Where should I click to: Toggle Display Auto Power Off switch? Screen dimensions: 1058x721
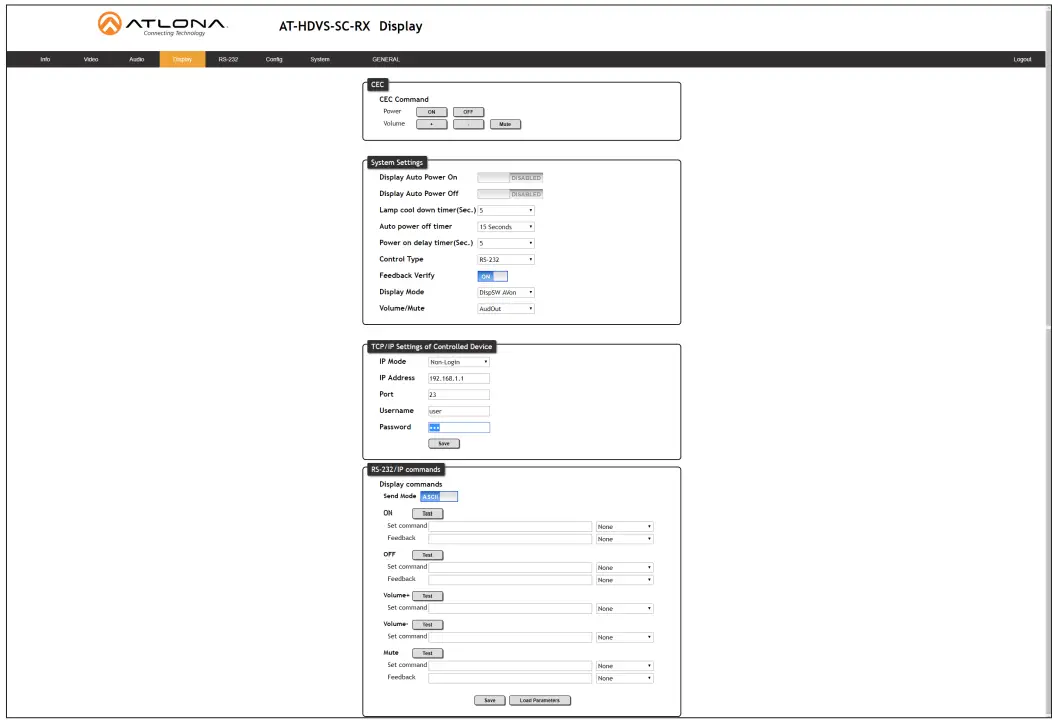510,194
